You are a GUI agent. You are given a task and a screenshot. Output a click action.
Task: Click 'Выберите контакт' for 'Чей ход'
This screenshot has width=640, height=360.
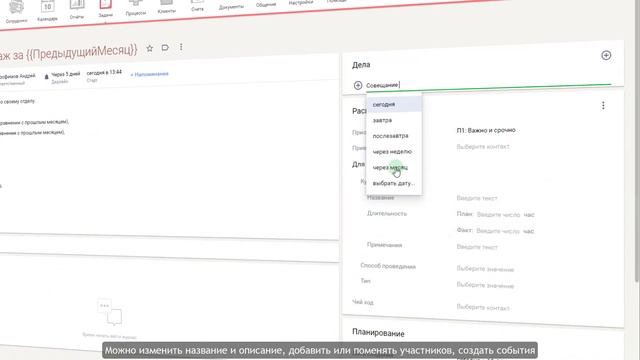point(483,307)
